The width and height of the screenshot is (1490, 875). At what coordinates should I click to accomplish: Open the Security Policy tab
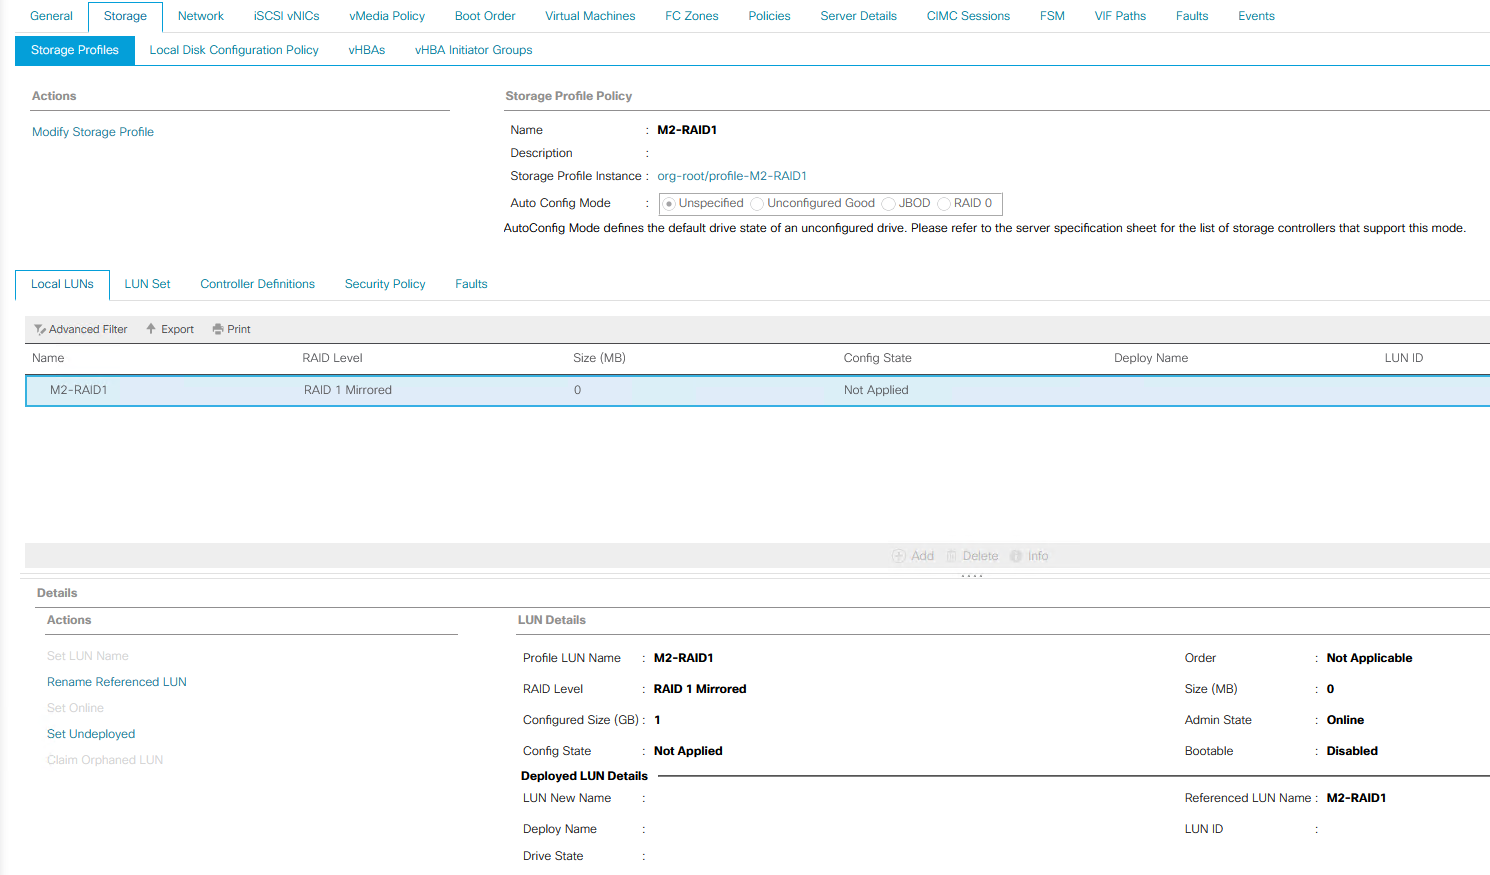[x=385, y=284]
